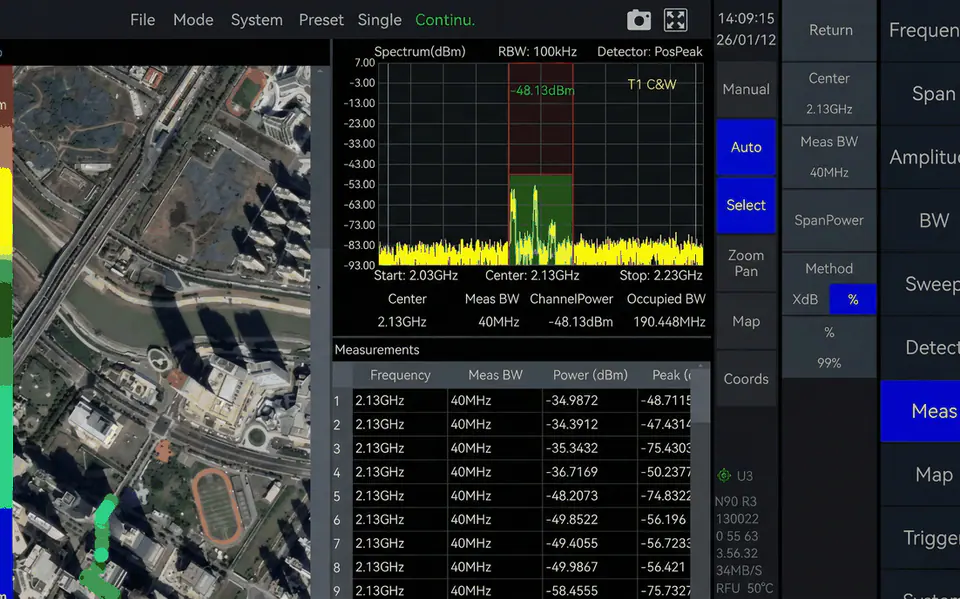Select measurement row 2 with power -34.3912
Image resolution: width=960 pixels, height=599 pixels.
513,424
